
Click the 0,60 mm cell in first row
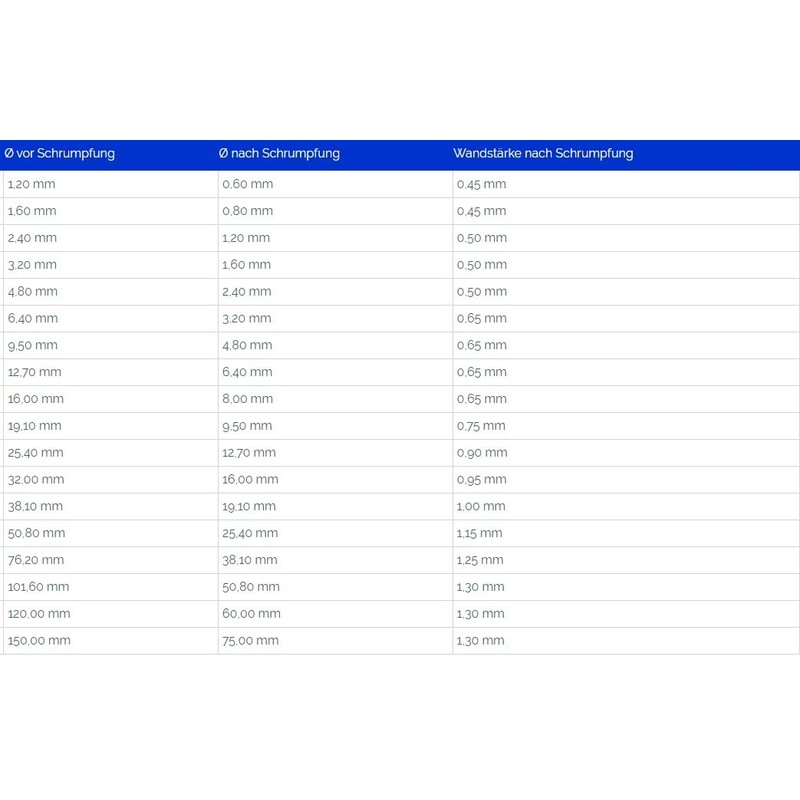coord(247,184)
